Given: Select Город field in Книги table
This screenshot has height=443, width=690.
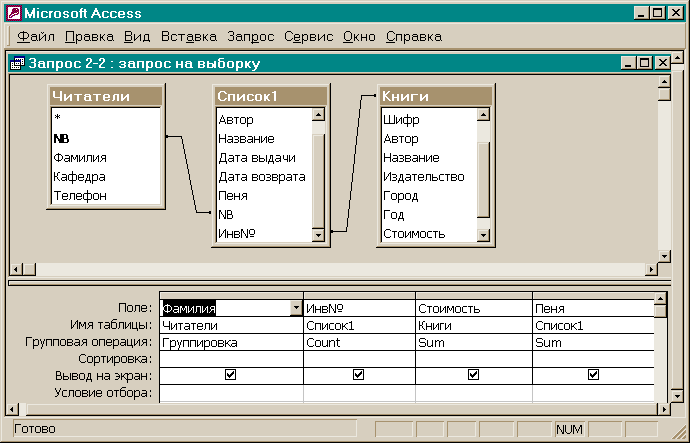Looking at the screenshot, I should tap(429, 195).
